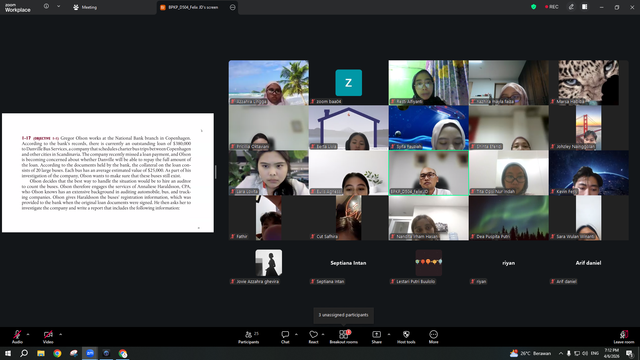
Task: Select Marsa Habiba's leopard tile
Action: (589, 83)
